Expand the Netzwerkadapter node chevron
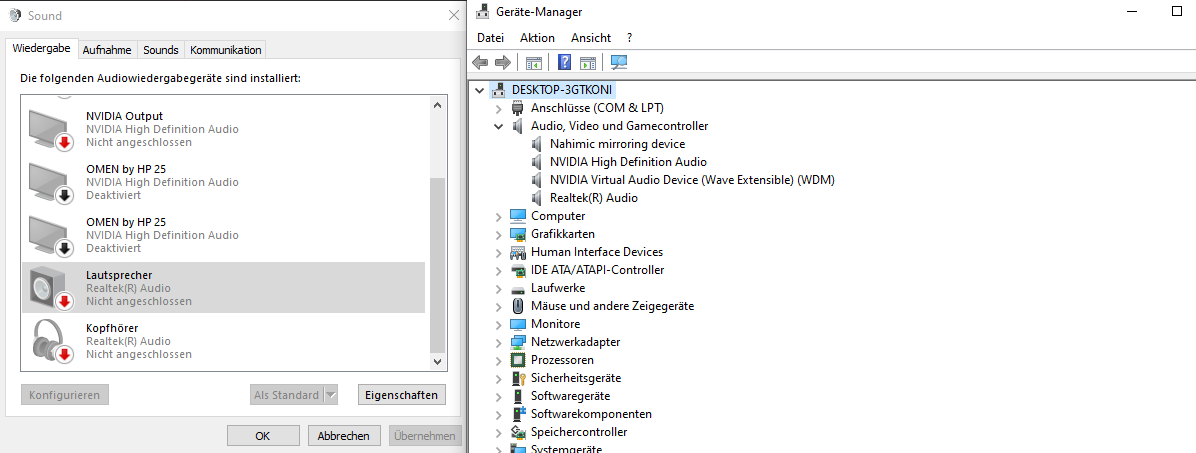Viewport: 1196px width, 453px height. point(498,342)
